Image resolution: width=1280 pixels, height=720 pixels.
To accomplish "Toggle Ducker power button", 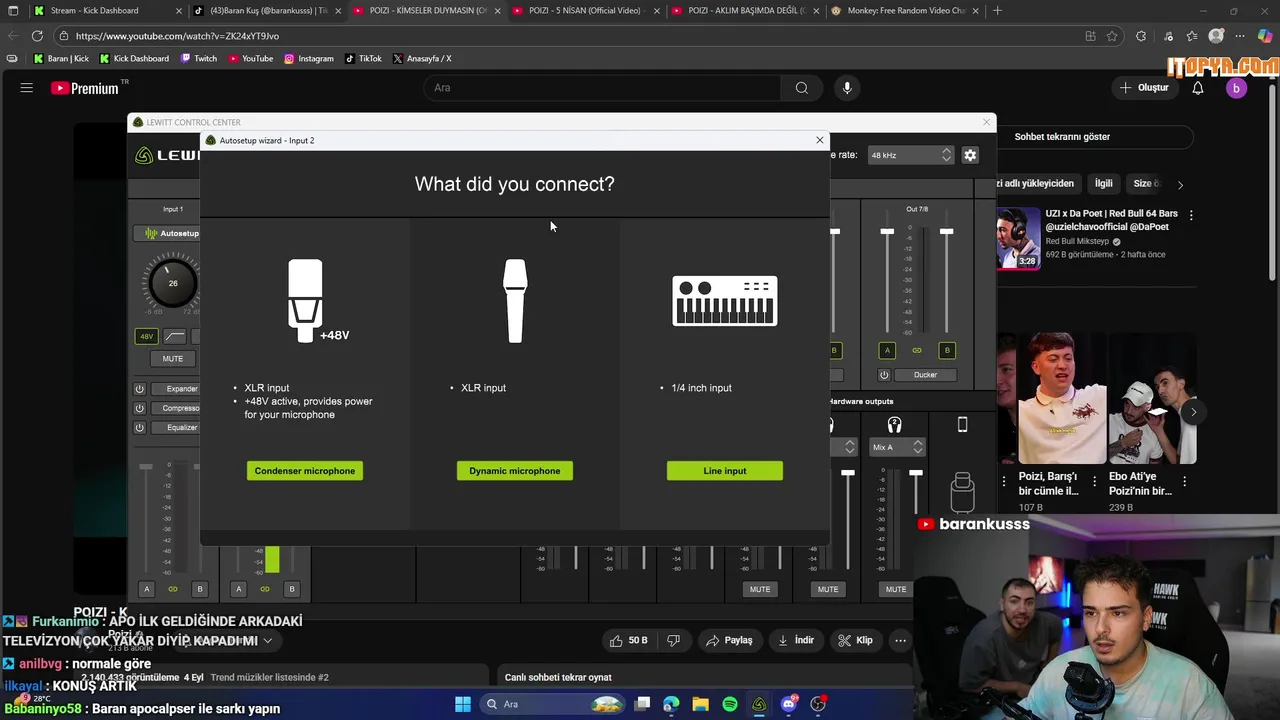I will [884, 375].
